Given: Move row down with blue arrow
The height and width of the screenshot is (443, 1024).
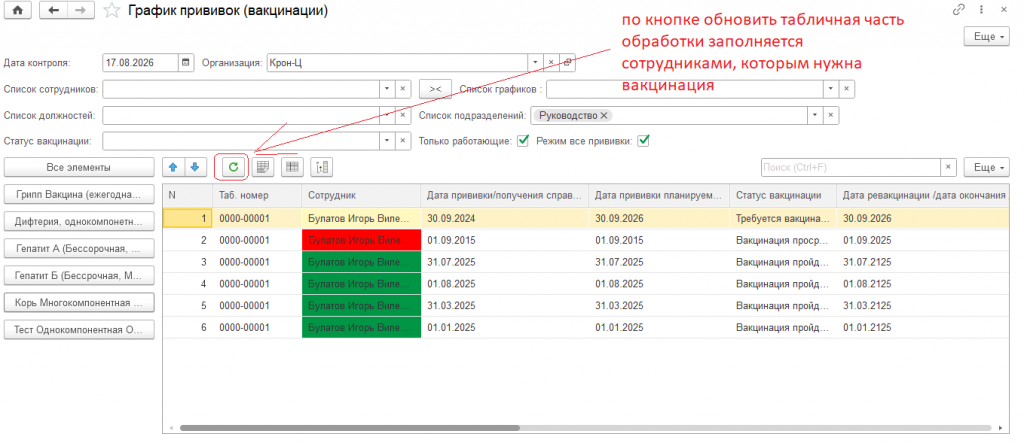Looking at the screenshot, I should (194, 167).
